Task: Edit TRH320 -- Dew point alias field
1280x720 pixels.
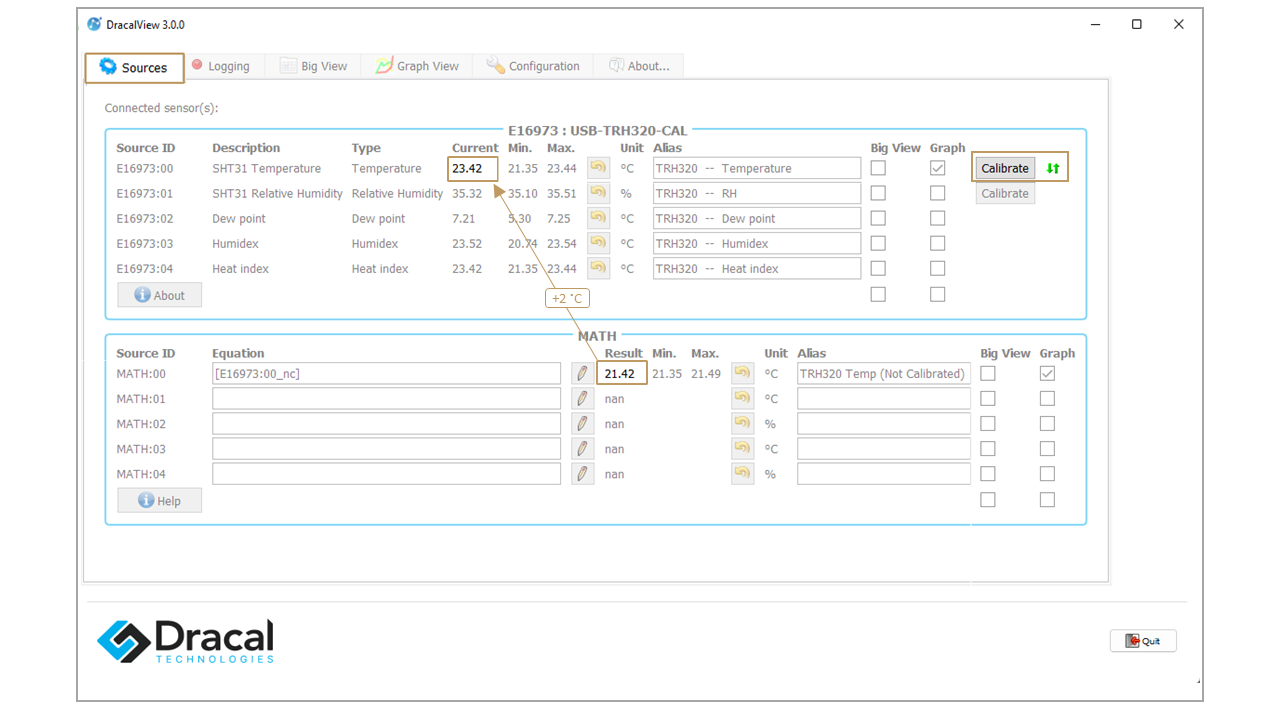Action: [757, 218]
